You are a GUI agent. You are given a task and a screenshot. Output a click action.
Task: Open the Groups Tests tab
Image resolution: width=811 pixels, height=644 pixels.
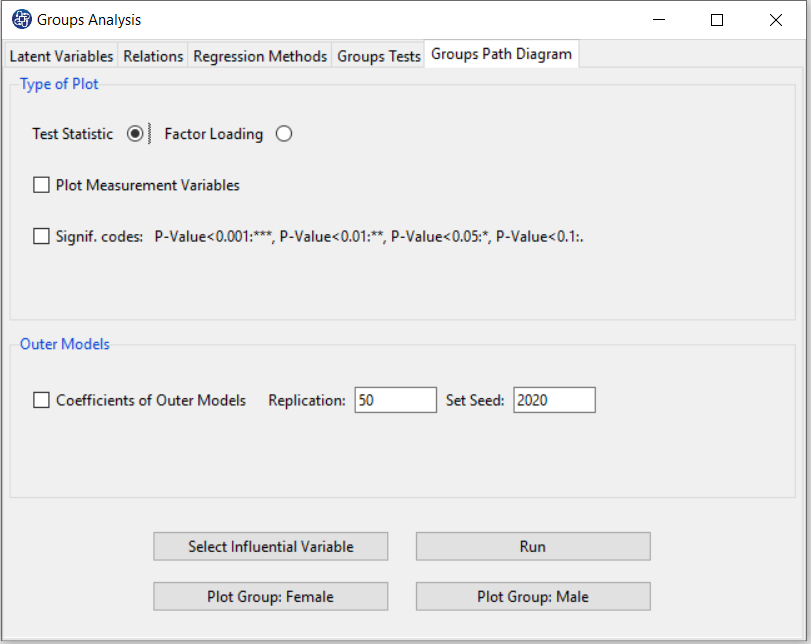[379, 56]
